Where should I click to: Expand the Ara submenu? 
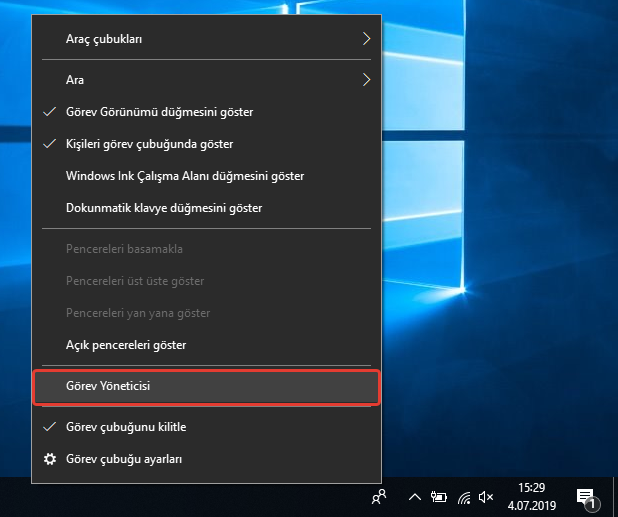click(366, 78)
